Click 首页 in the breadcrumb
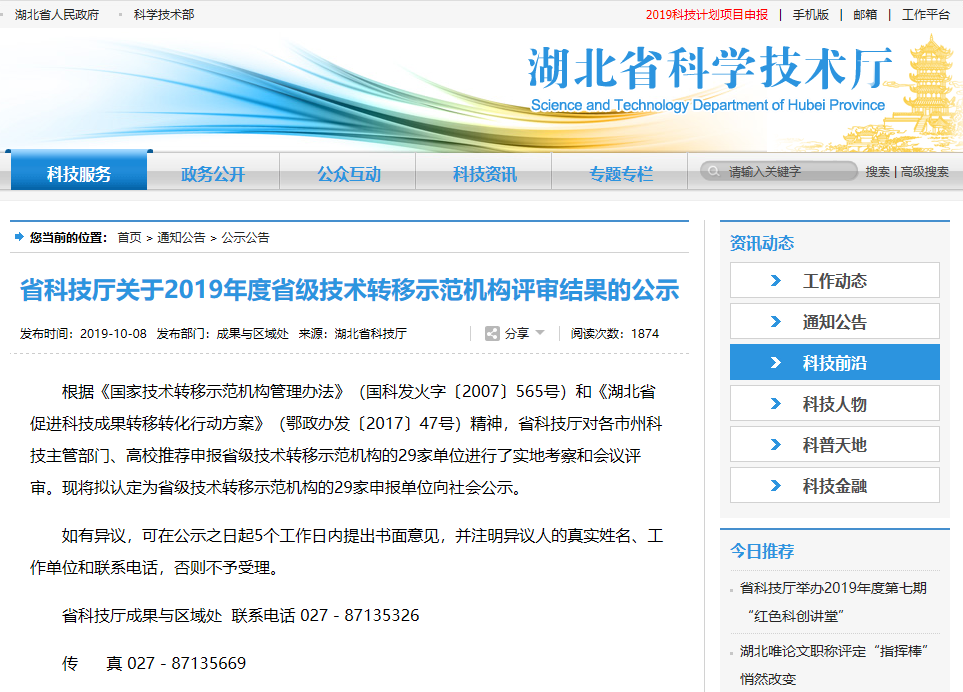Image resolution: width=963 pixels, height=692 pixels. pyautogui.click(x=129, y=238)
